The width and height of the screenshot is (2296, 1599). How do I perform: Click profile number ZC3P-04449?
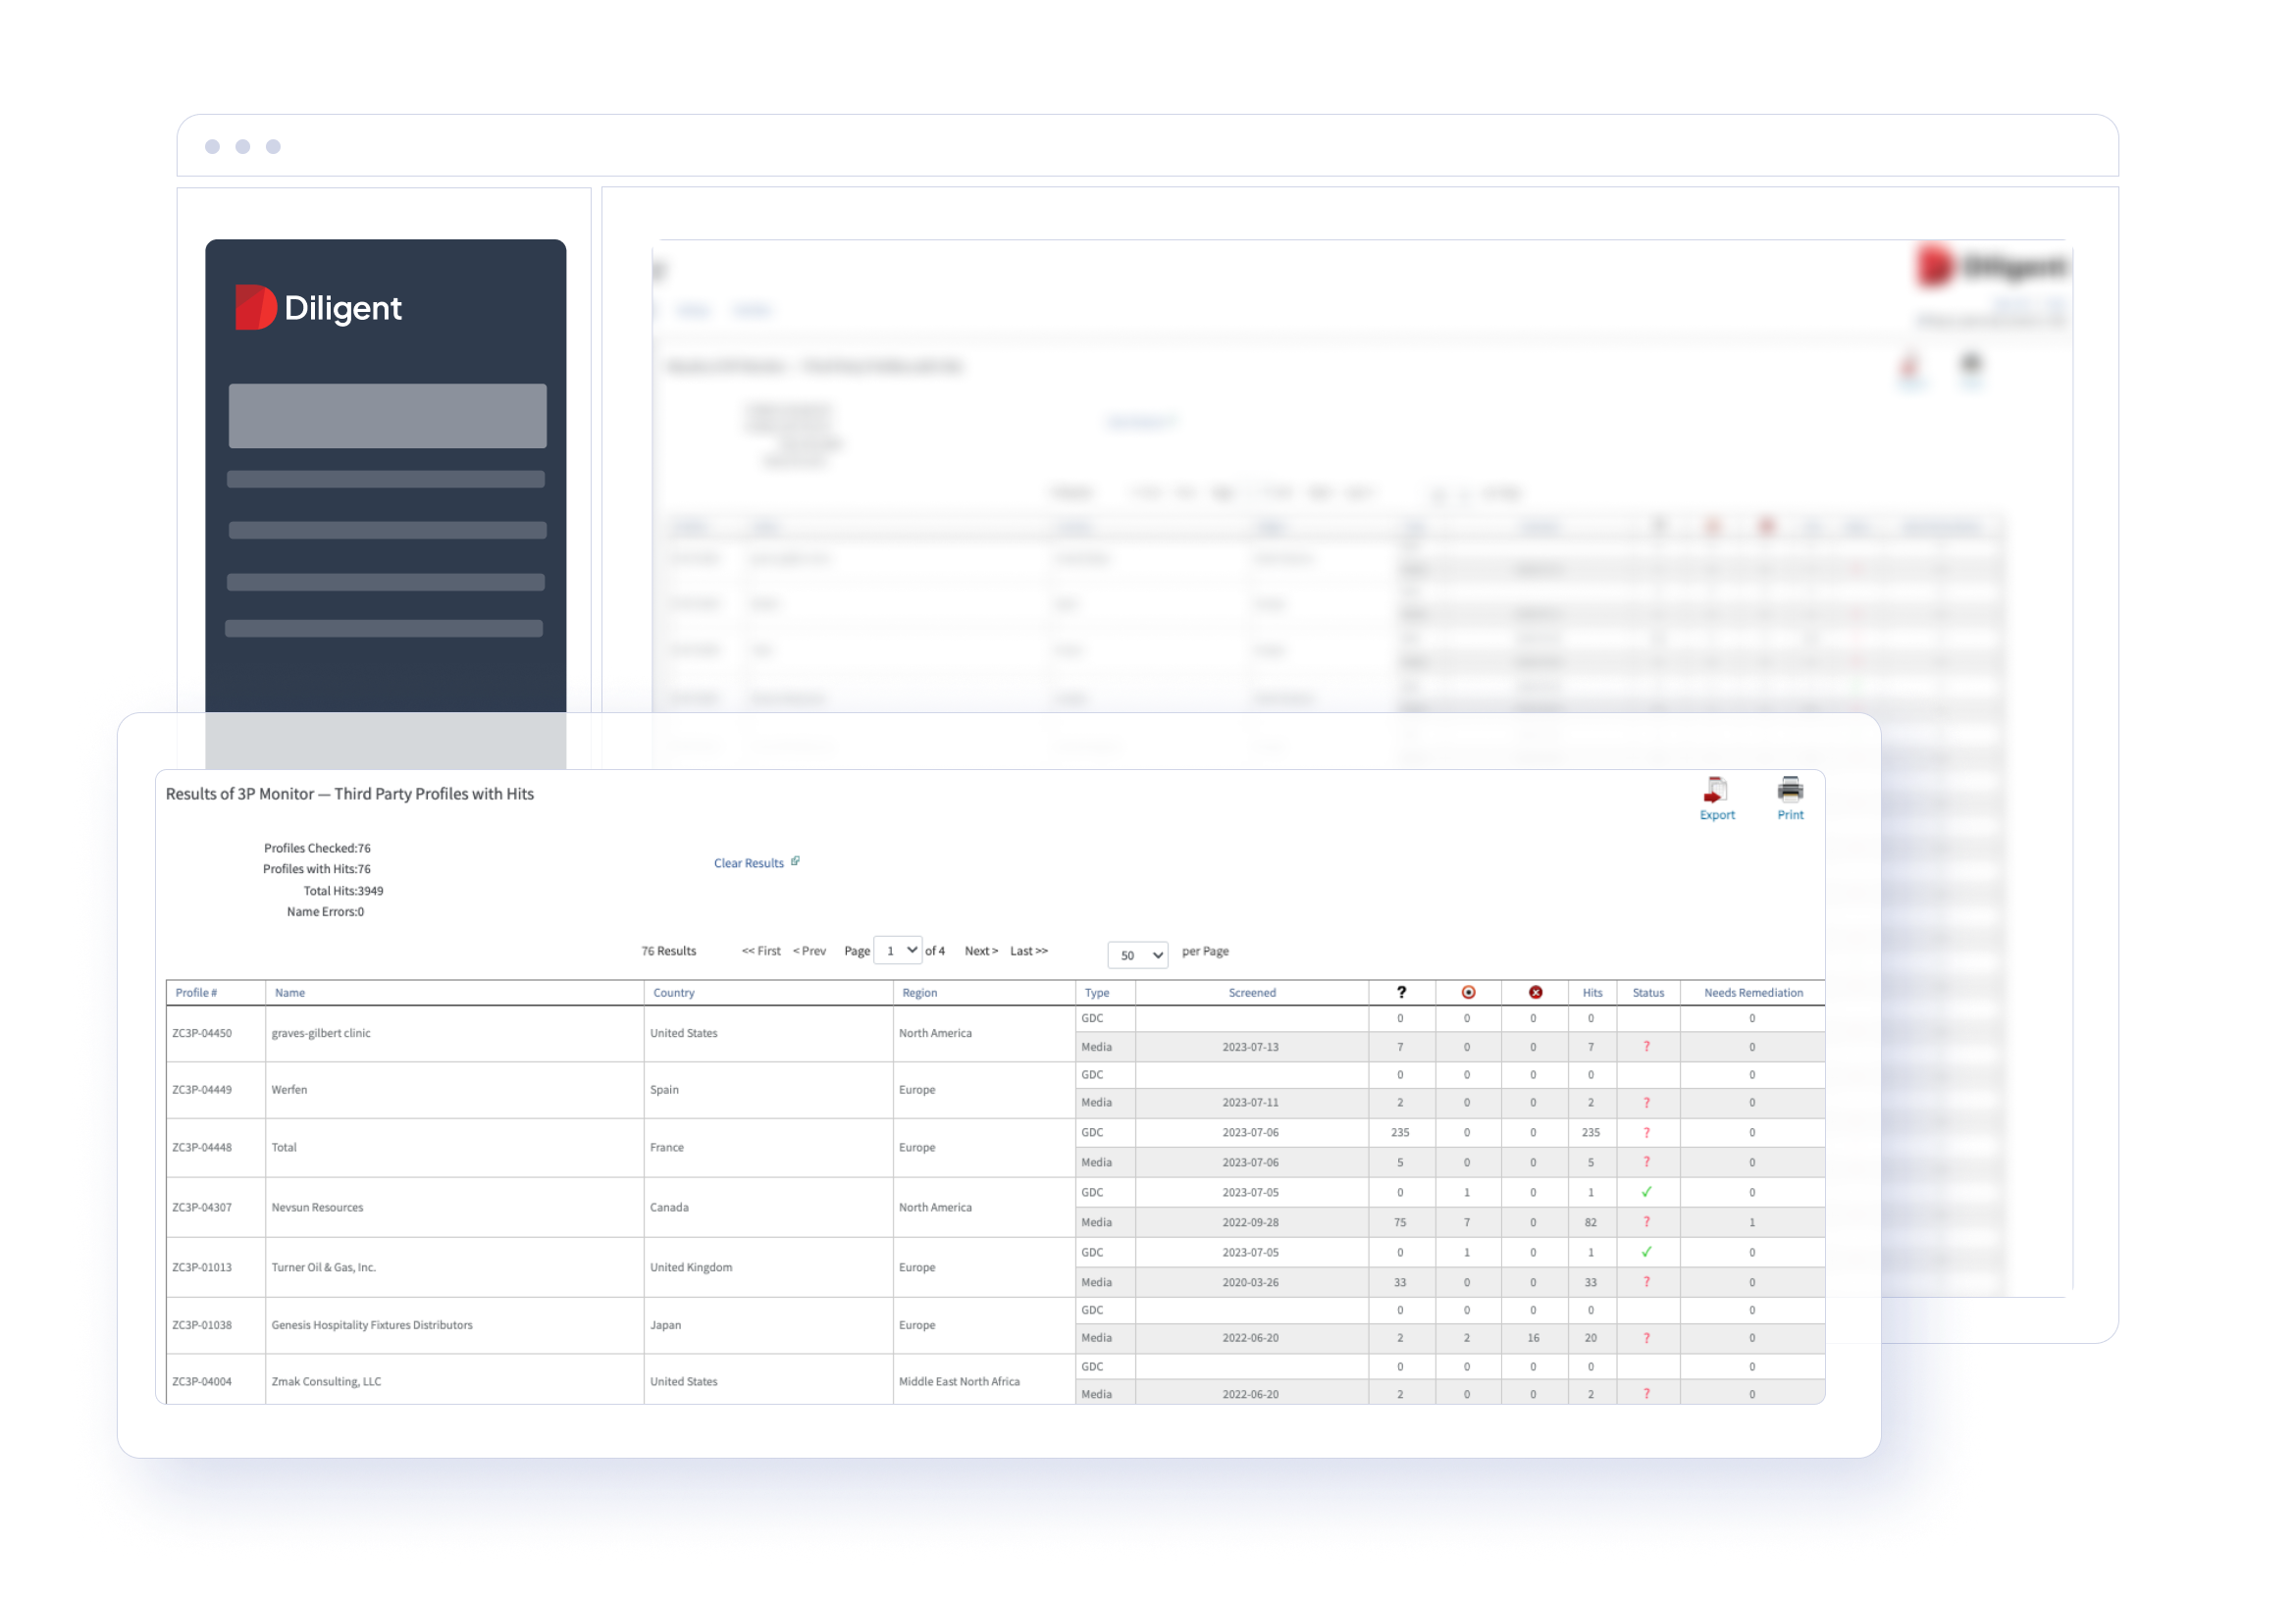pos(202,1089)
